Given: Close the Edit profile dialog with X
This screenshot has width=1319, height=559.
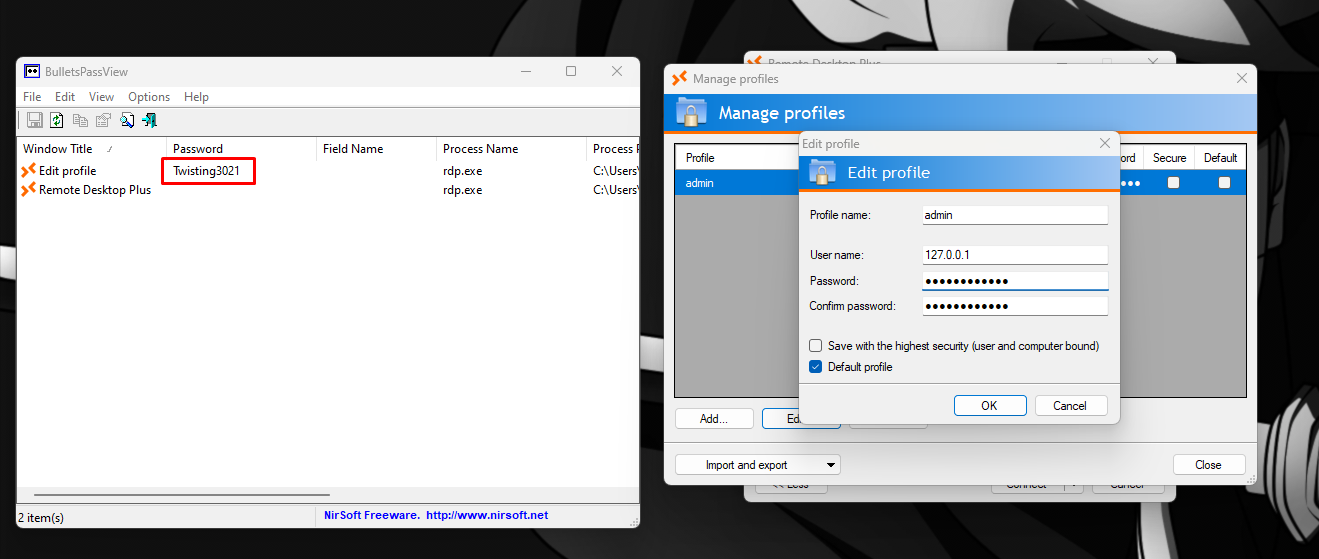Looking at the screenshot, I should (1104, 144).
